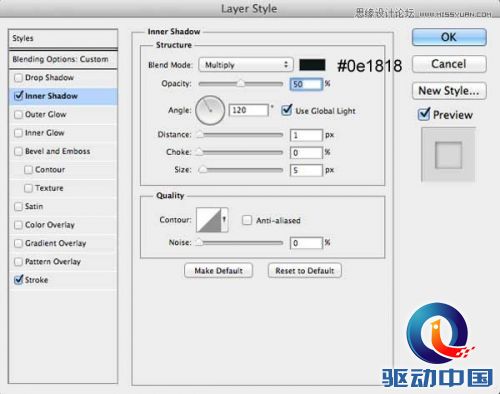
Task: Click Make Default button
Action: point(218,270)
